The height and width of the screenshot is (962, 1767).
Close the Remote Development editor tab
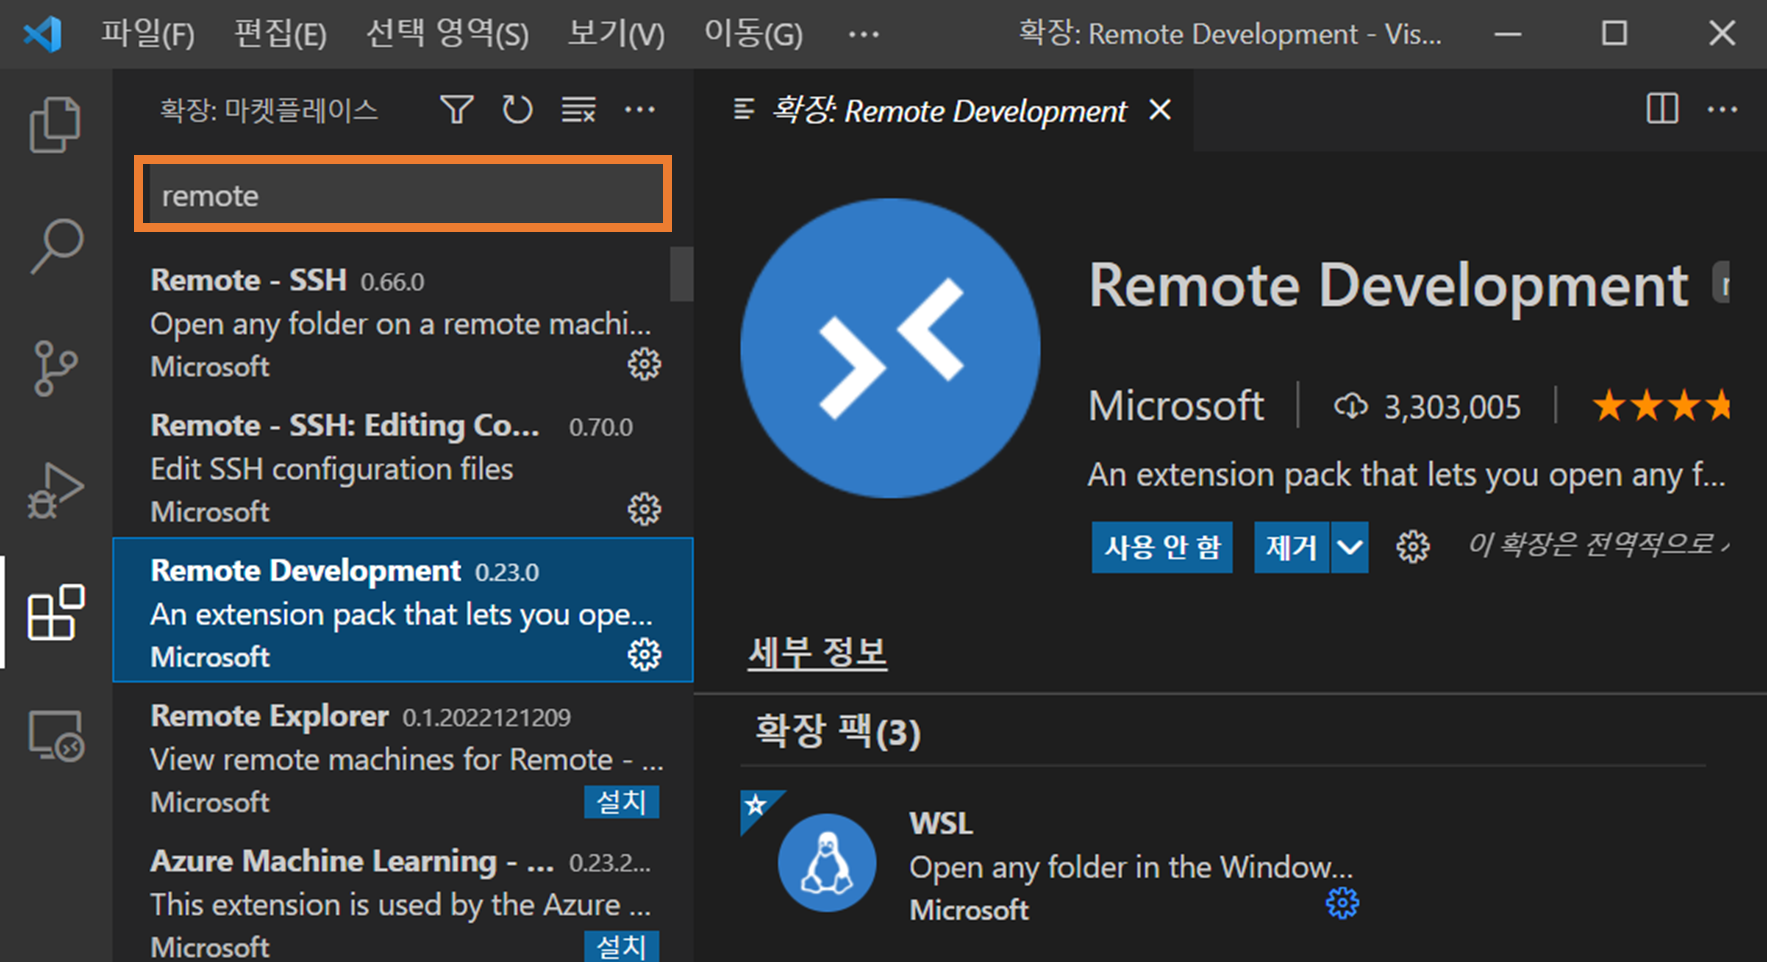tap(1160, 109)
